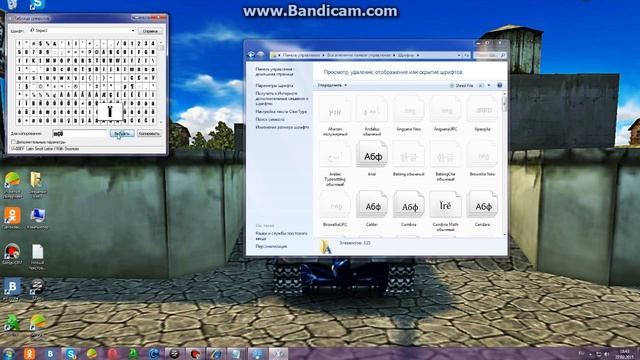640x360 pixels.
Task: Open the Personalization link in sidebar
Action: coord(271,246)
